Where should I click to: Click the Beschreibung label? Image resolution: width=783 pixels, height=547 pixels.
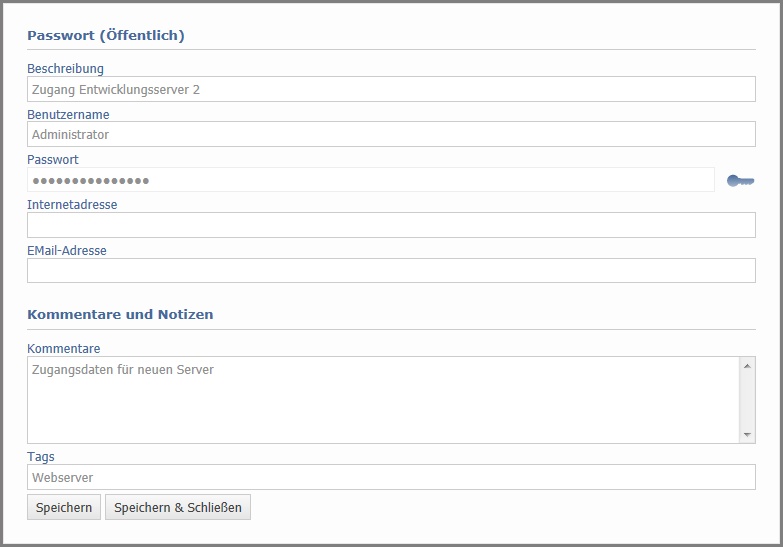point(65,68)
